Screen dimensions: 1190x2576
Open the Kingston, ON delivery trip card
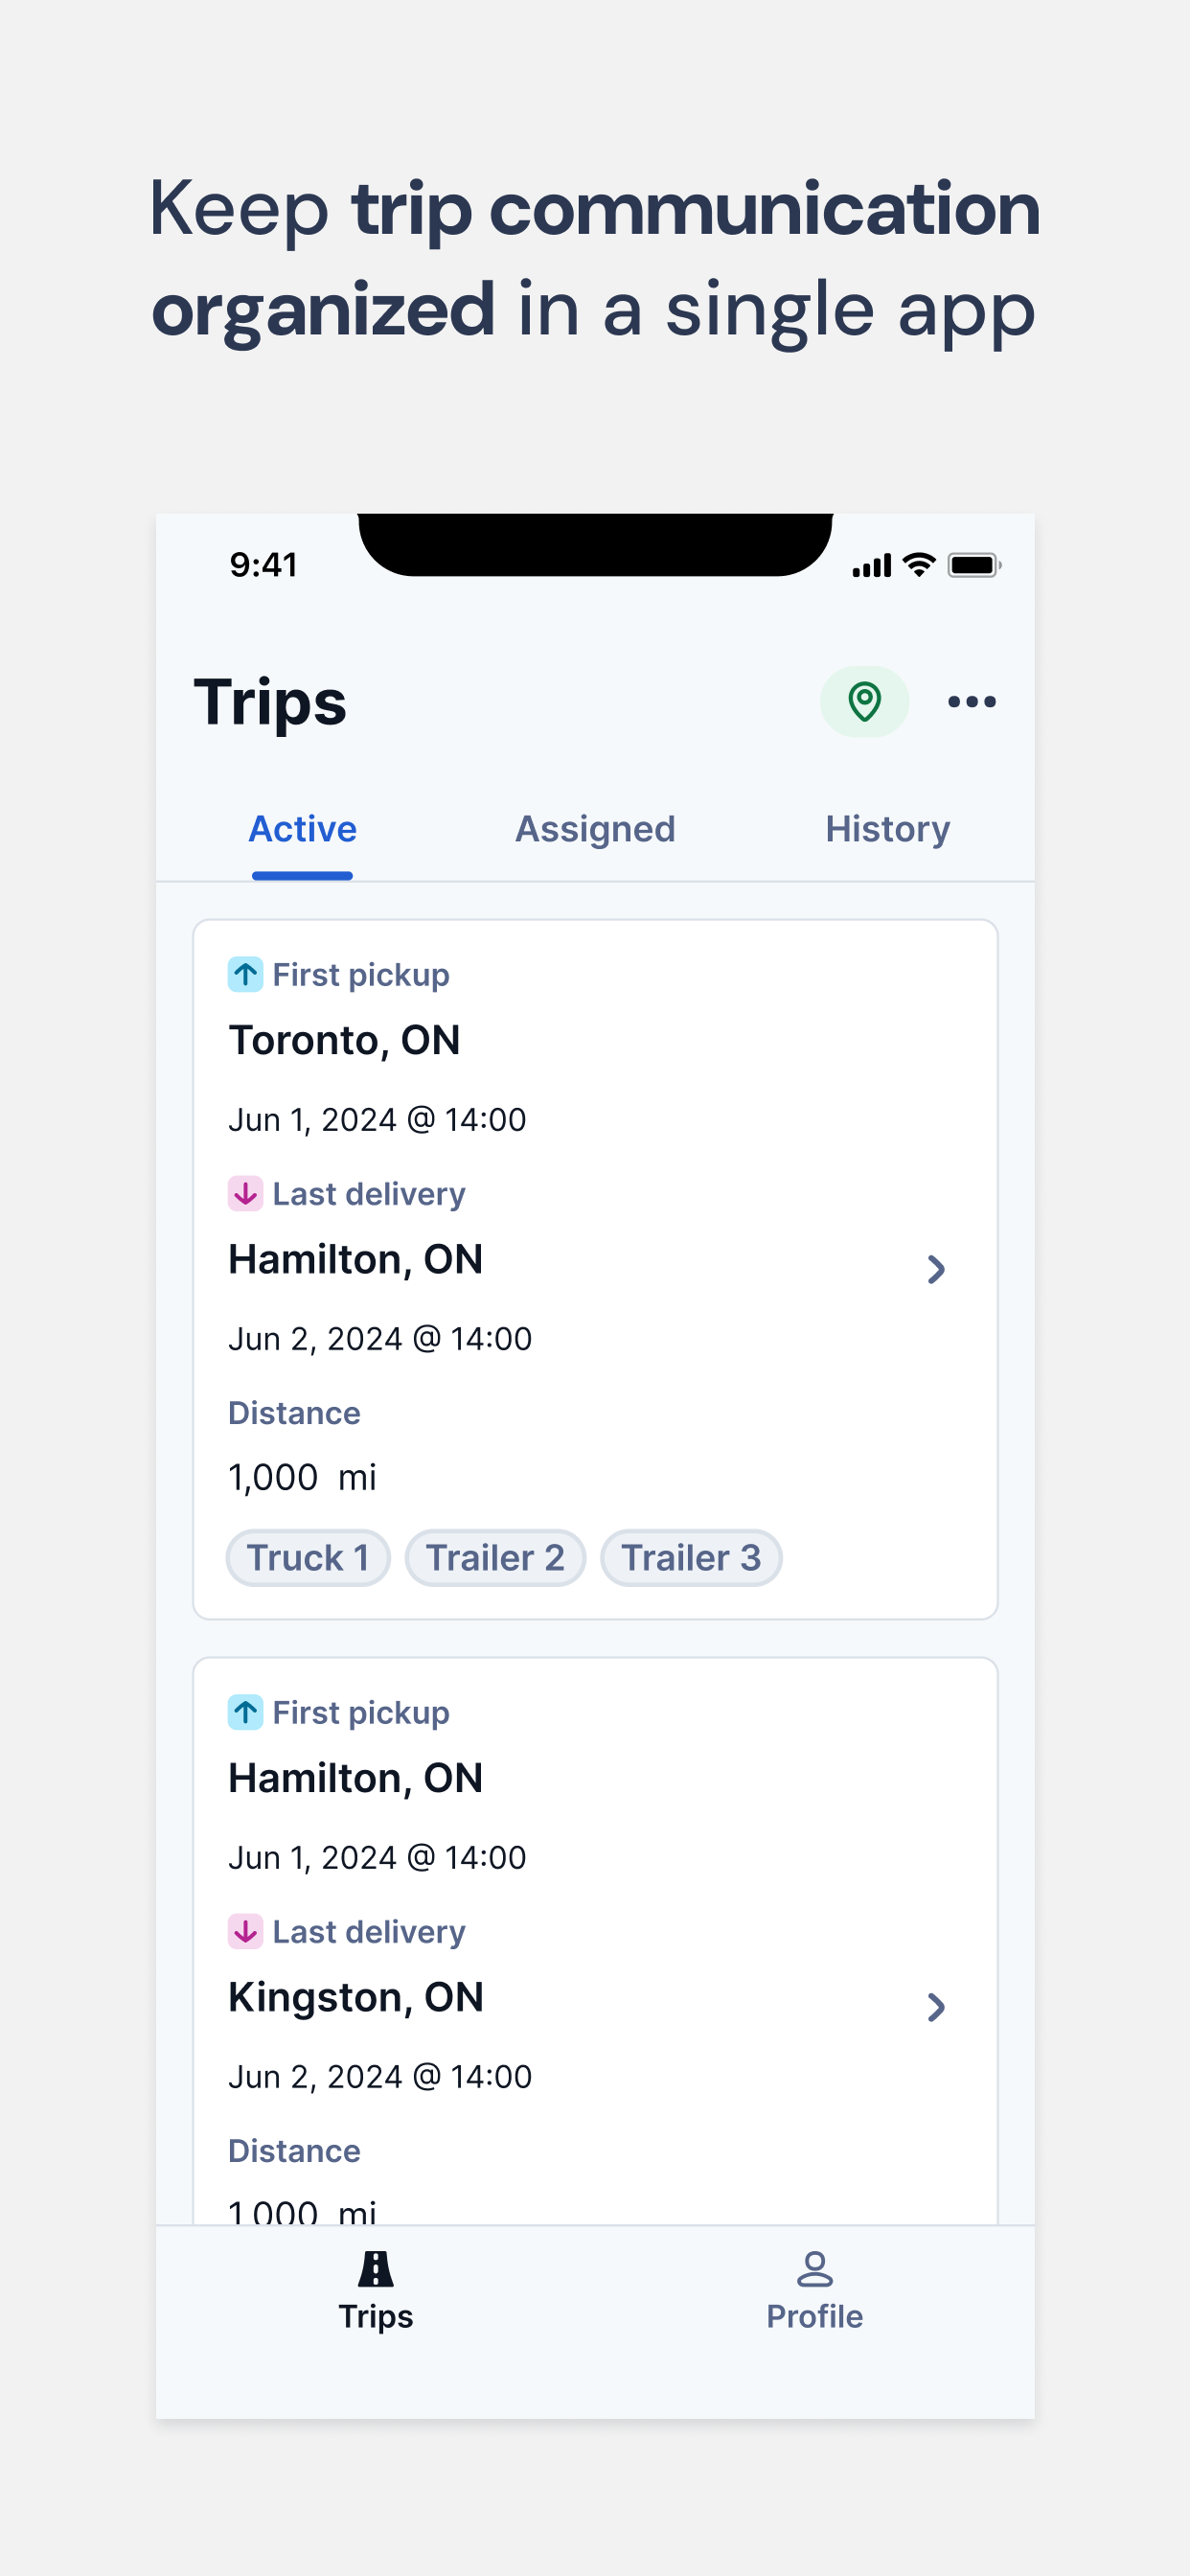tap(595, 1941)
